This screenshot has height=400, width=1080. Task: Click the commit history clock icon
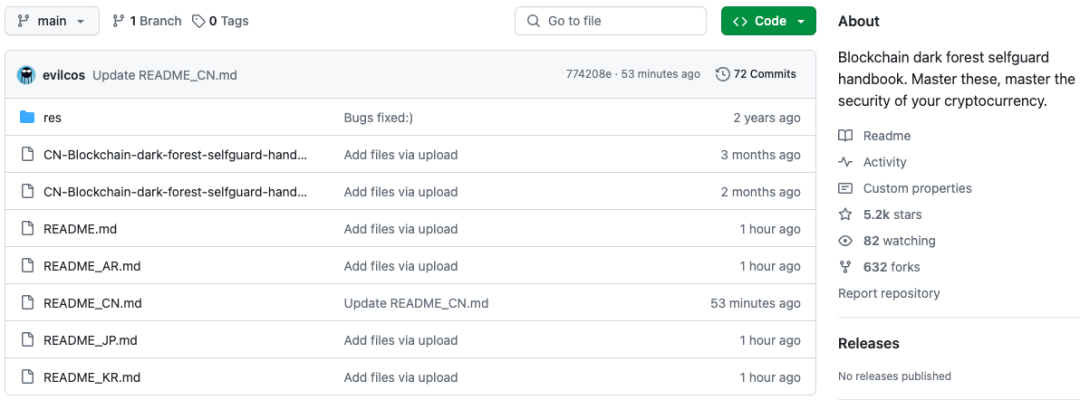pyautogui.click(x=723, y=74)
